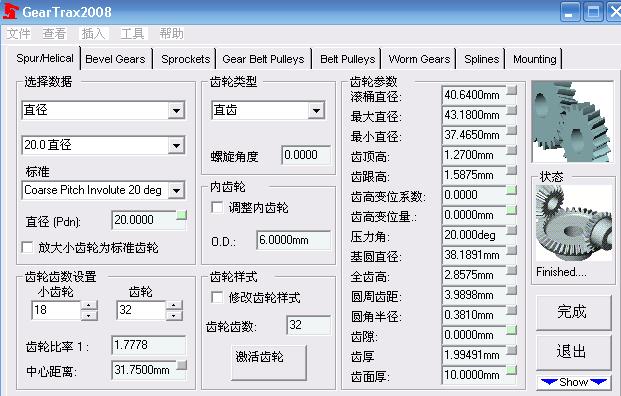Switch to the Worm Gears tab
The height and width of the screenshot is (396, 621).
click(419, 59)
